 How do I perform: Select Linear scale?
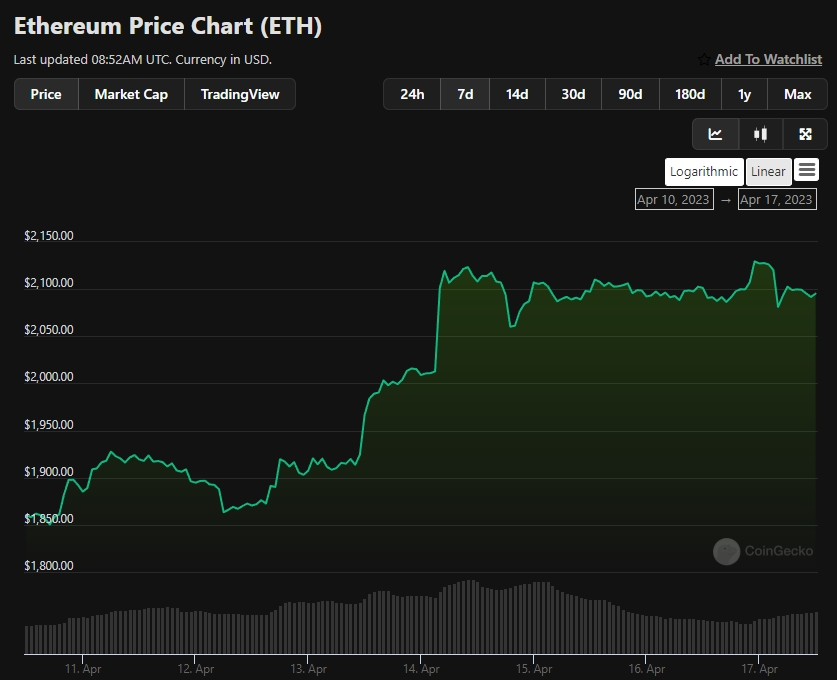coord(768,172)
